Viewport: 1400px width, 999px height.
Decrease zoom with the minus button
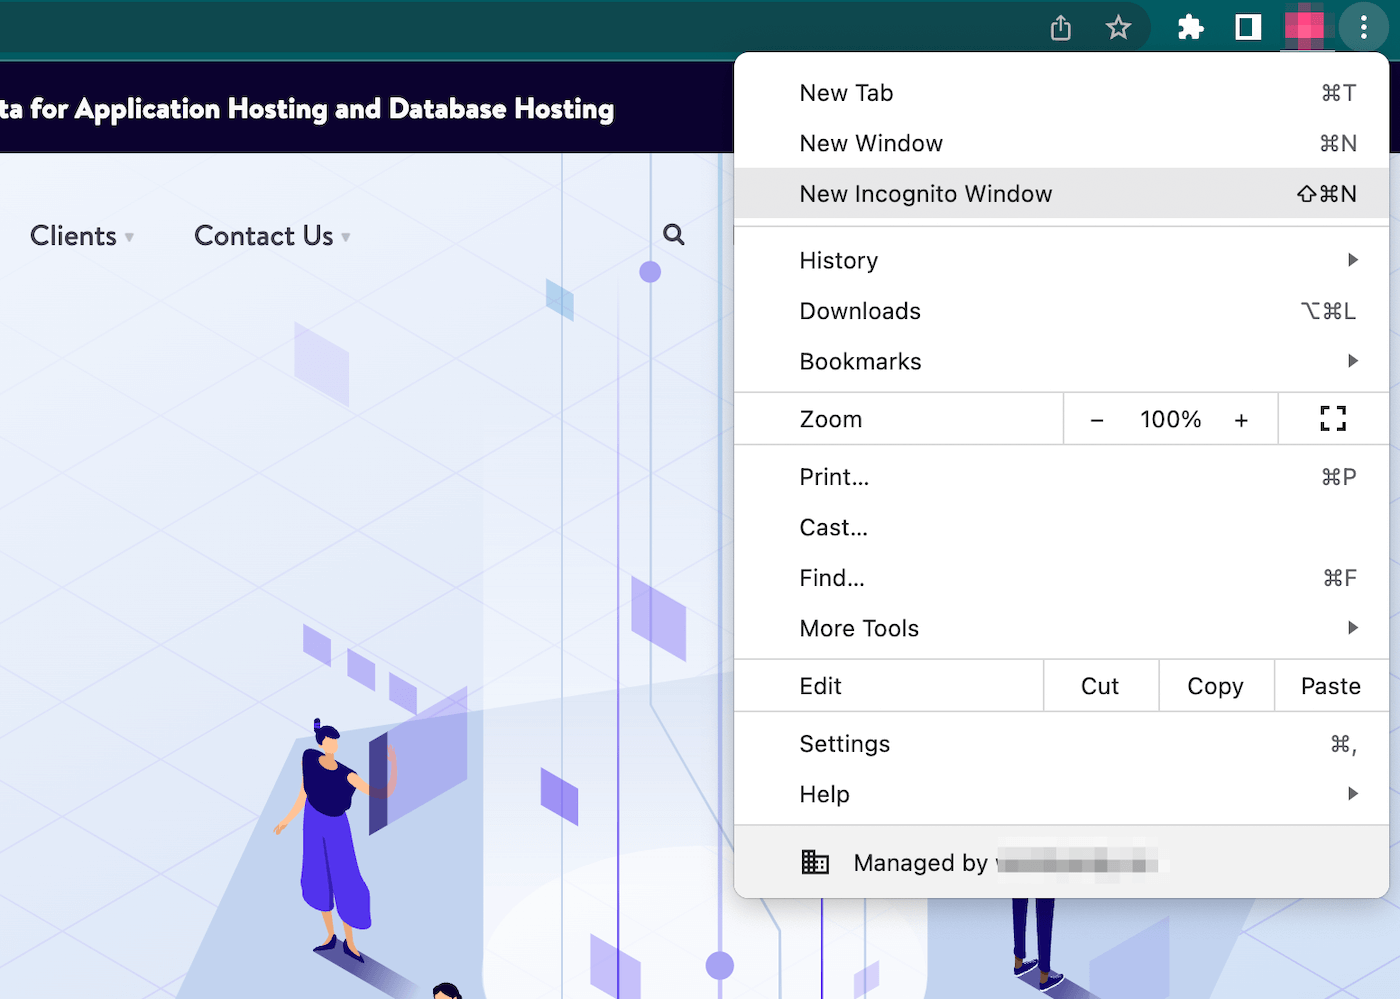1097,420
